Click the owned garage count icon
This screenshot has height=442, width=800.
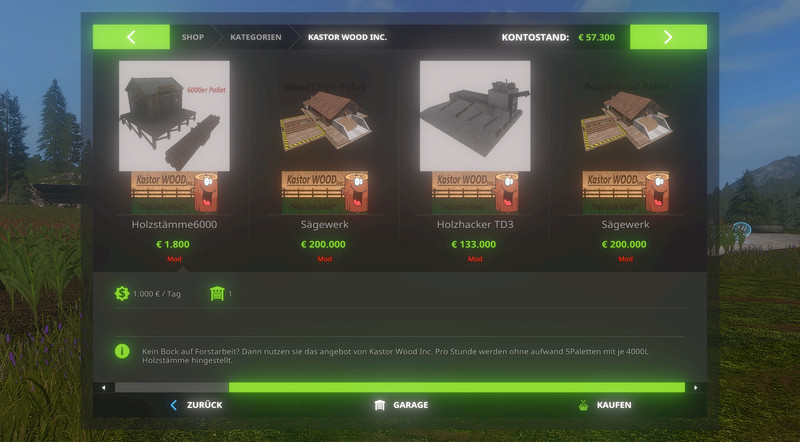coord(217,293)
